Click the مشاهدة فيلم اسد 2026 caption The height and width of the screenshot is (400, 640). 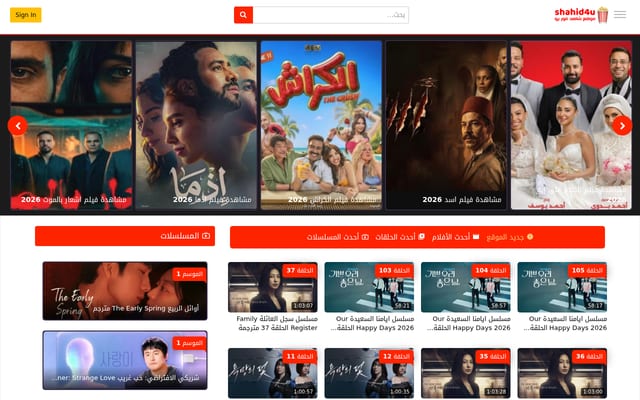[x=462, y=200]
